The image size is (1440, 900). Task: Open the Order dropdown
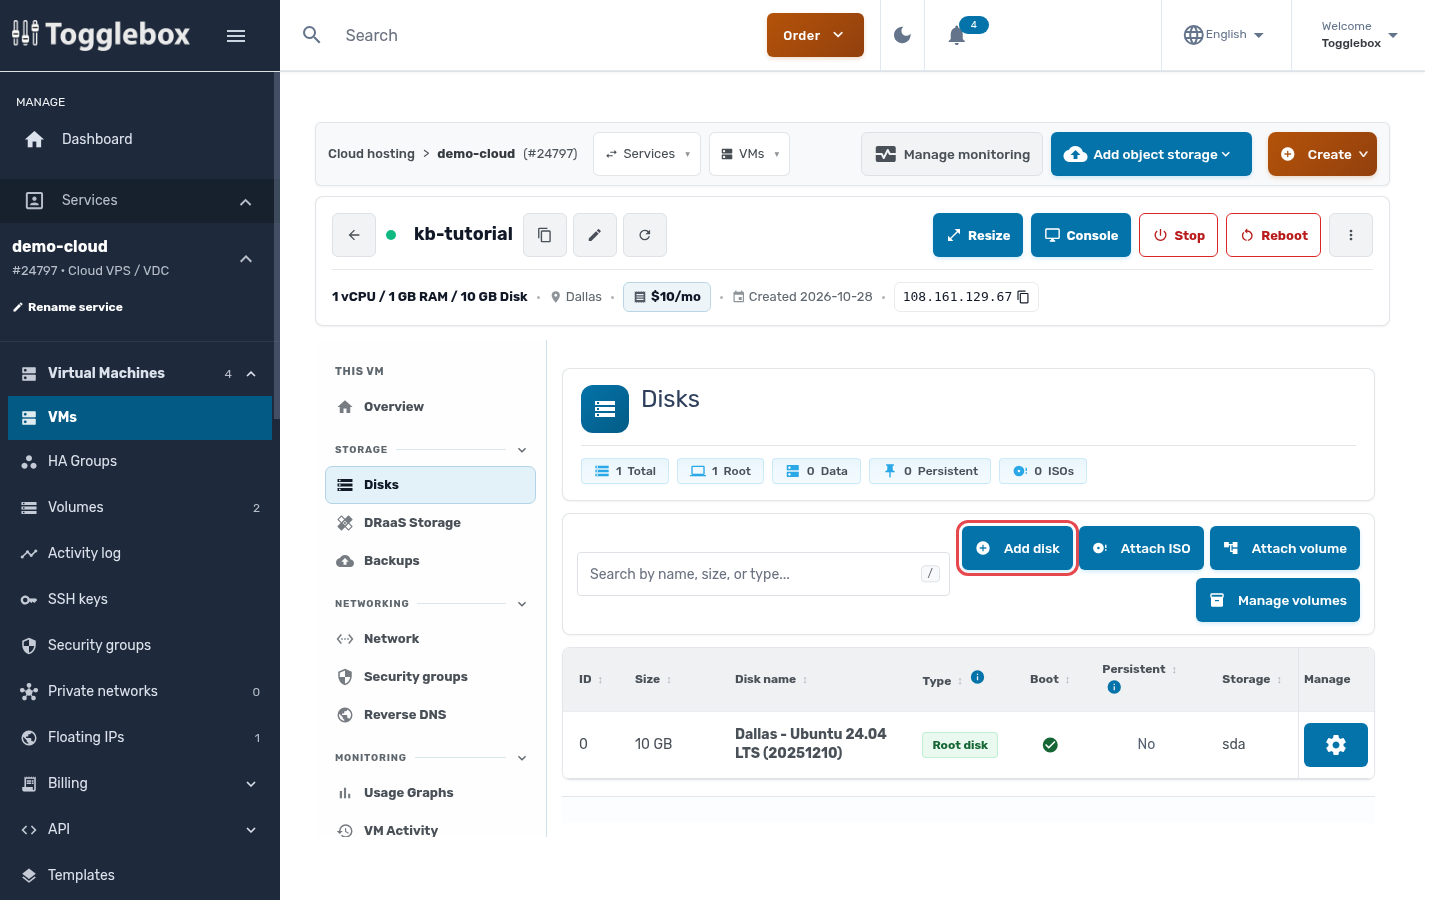tap(815, 35)
